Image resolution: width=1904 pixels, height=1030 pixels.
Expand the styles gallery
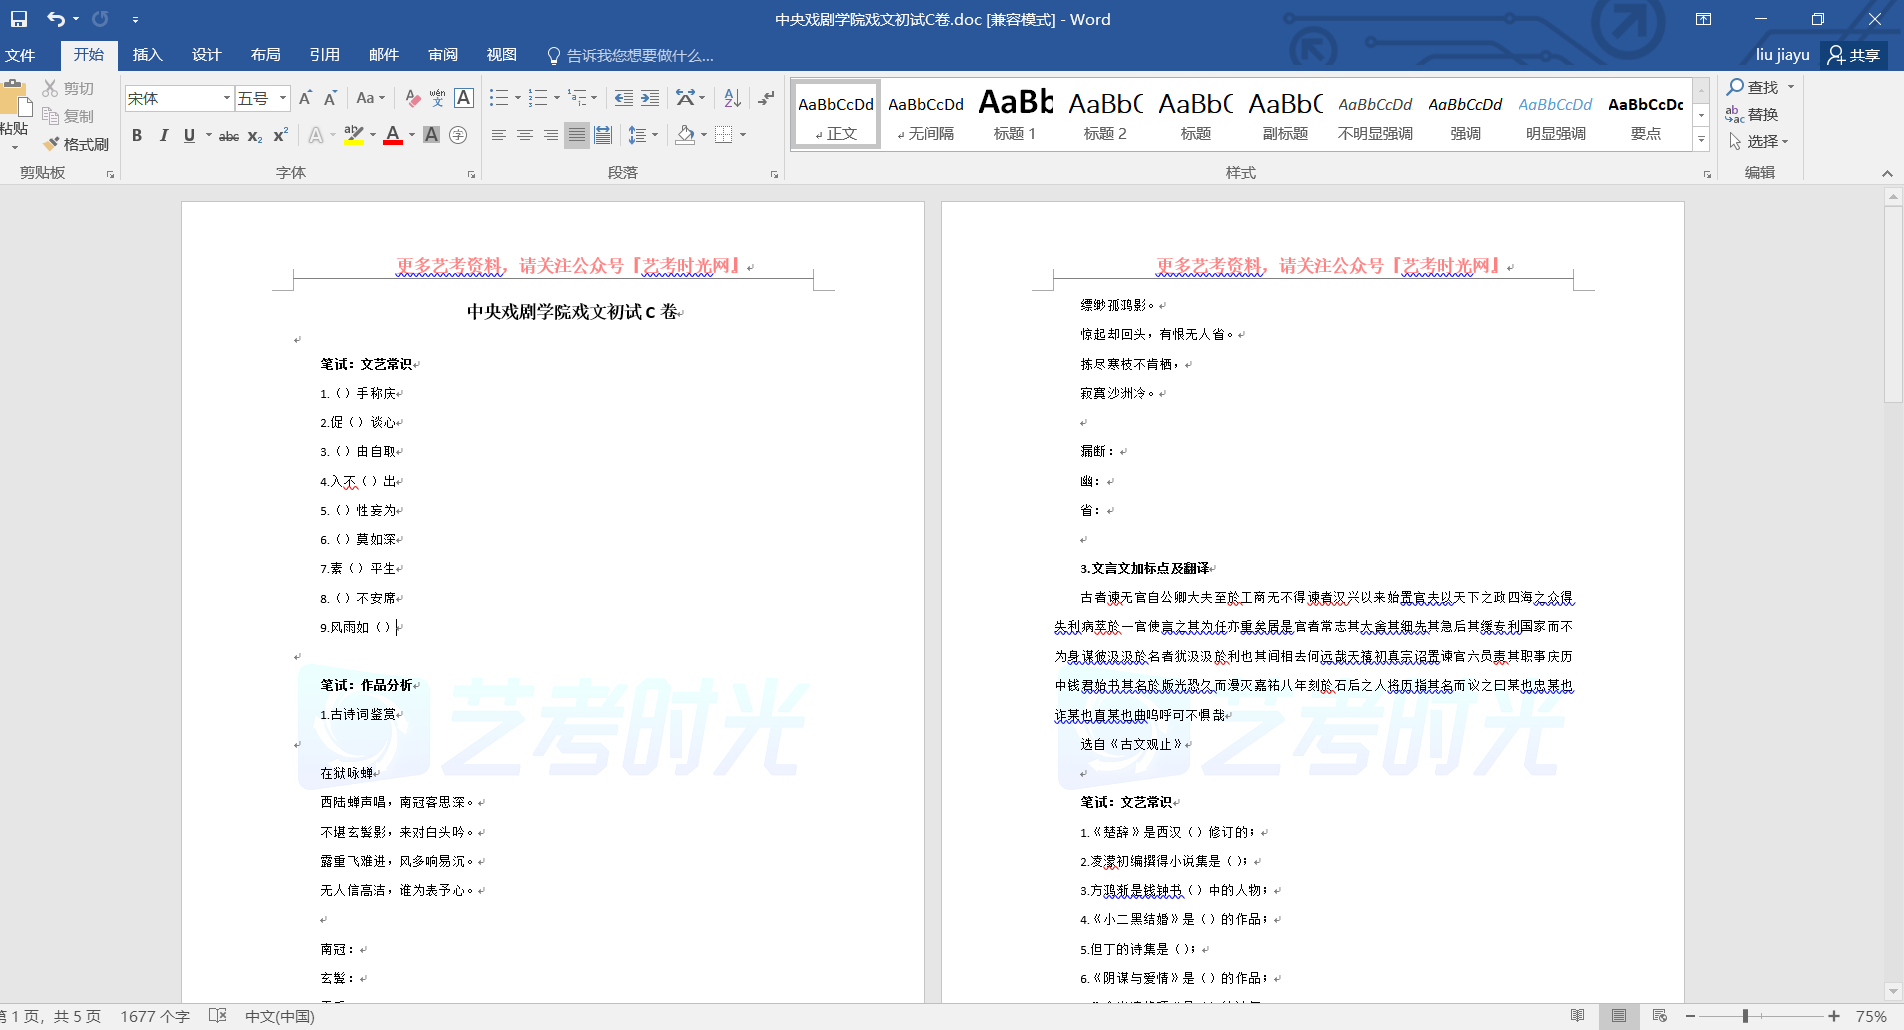tap(1701, 140)
